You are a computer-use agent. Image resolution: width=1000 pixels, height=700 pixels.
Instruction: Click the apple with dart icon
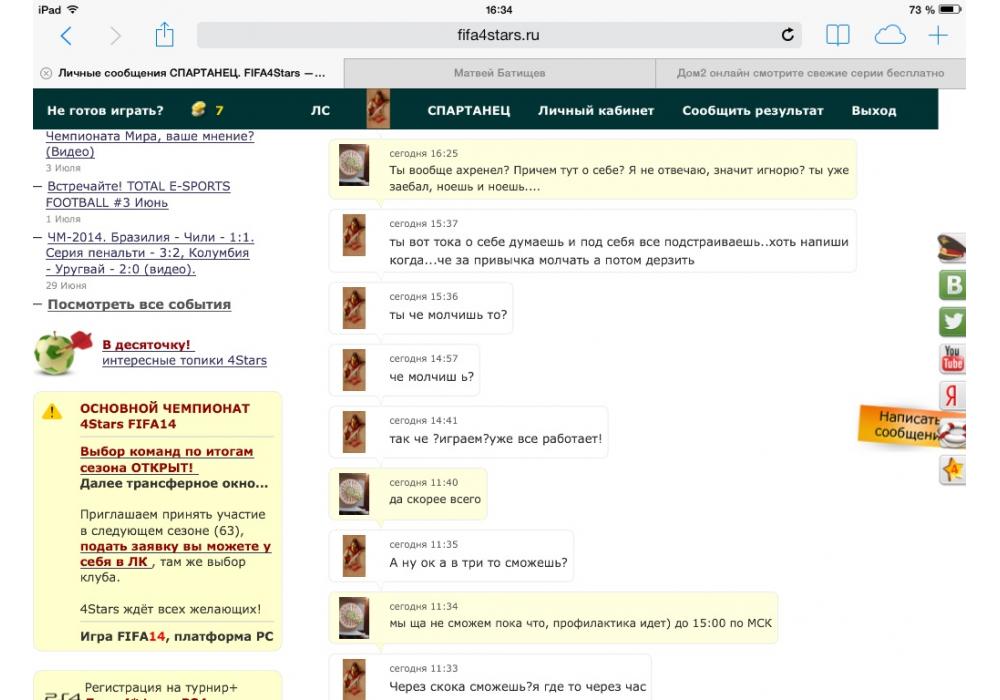61,352
